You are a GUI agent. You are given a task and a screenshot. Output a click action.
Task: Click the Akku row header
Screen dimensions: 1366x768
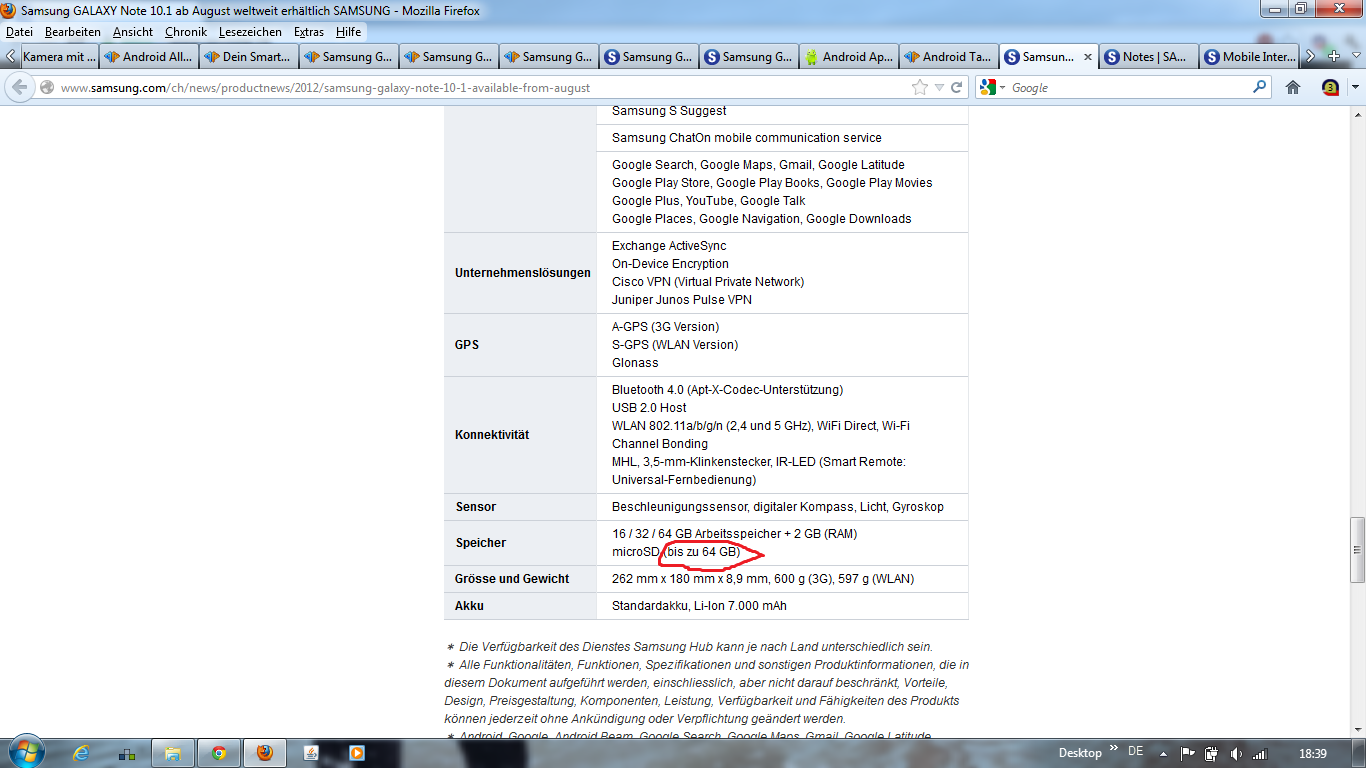[x=470, y=606]
